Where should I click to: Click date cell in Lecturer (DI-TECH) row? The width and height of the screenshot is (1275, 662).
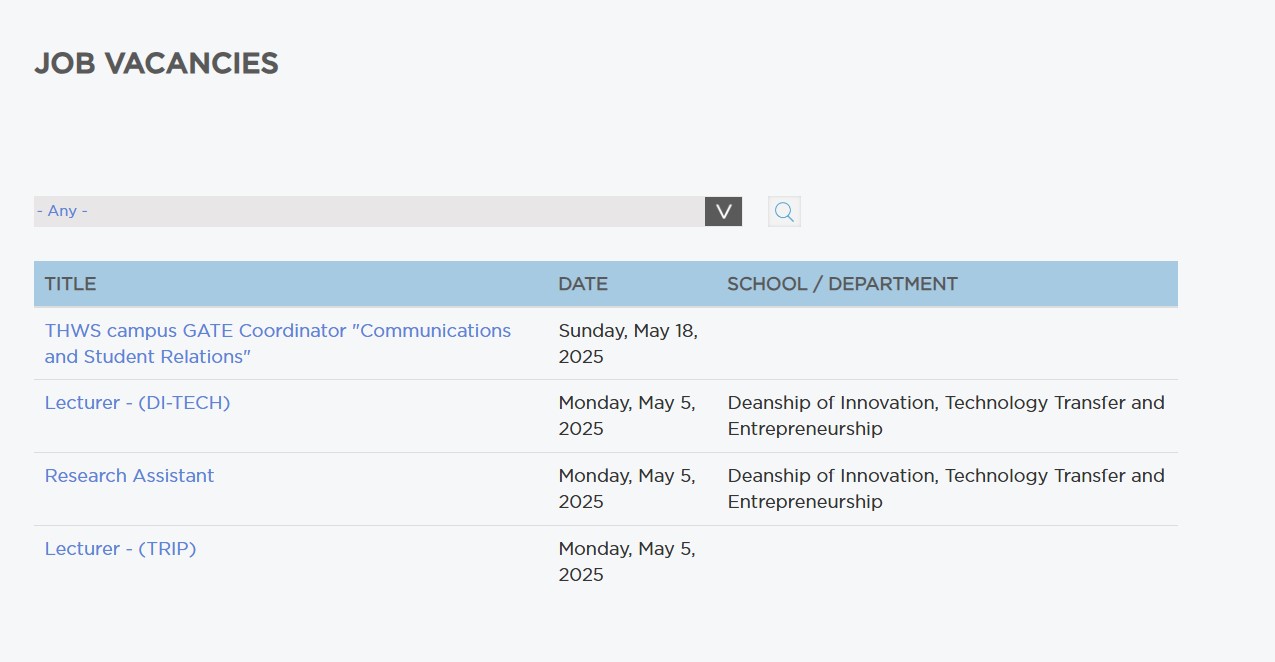click(627, 415)
